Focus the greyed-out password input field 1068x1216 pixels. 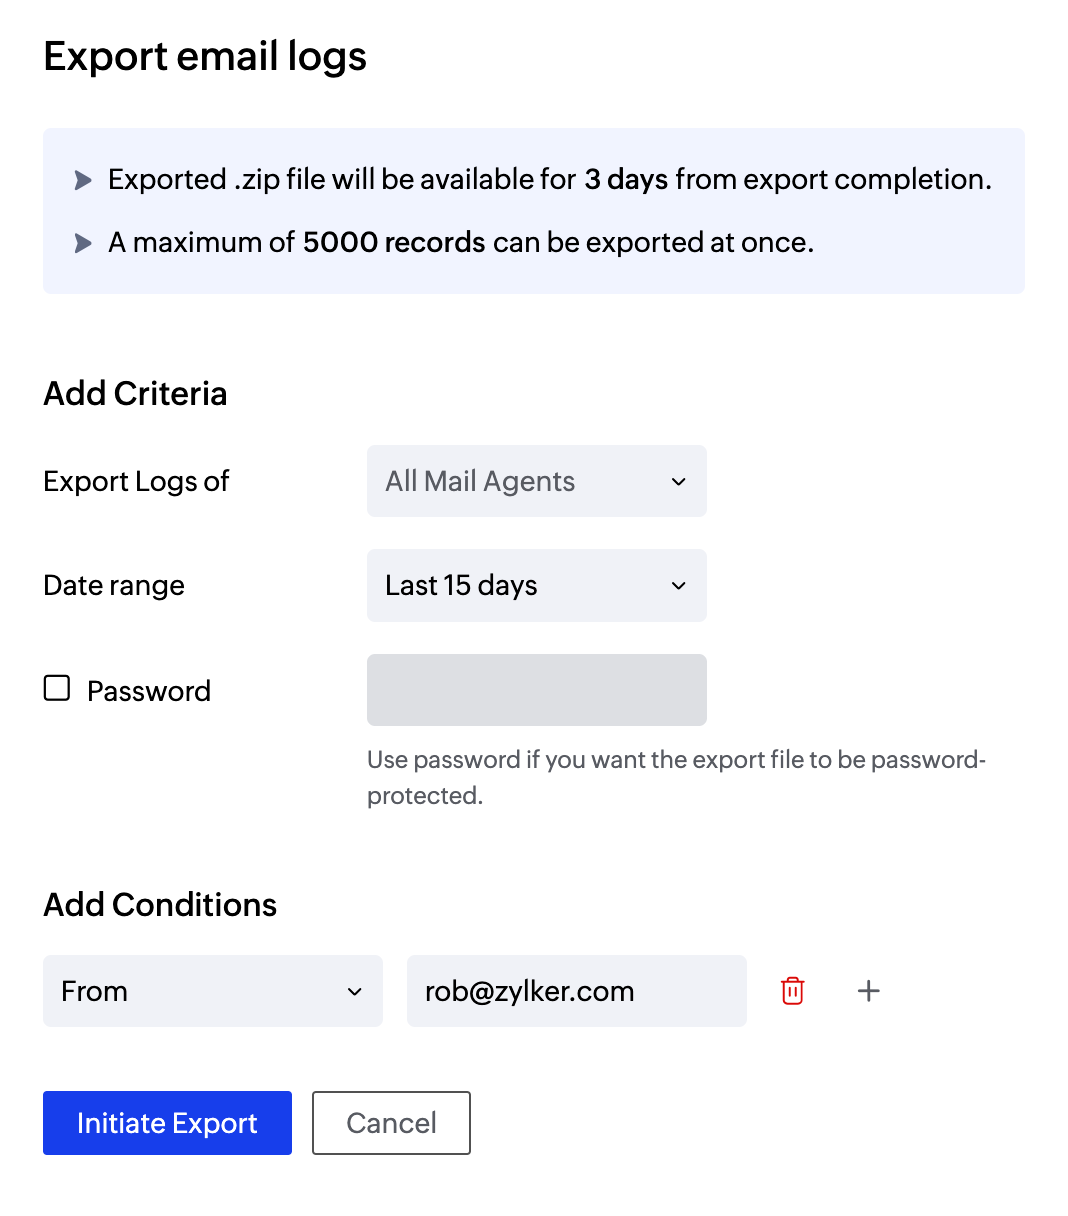536,690
